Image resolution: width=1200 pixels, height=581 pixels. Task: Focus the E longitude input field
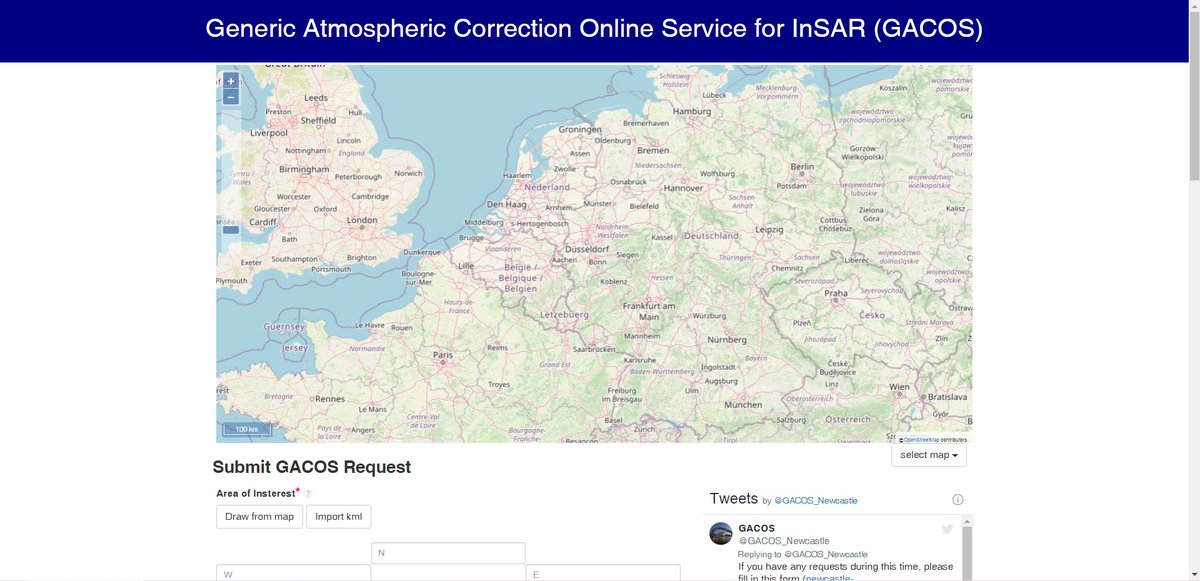coord(603,574)
